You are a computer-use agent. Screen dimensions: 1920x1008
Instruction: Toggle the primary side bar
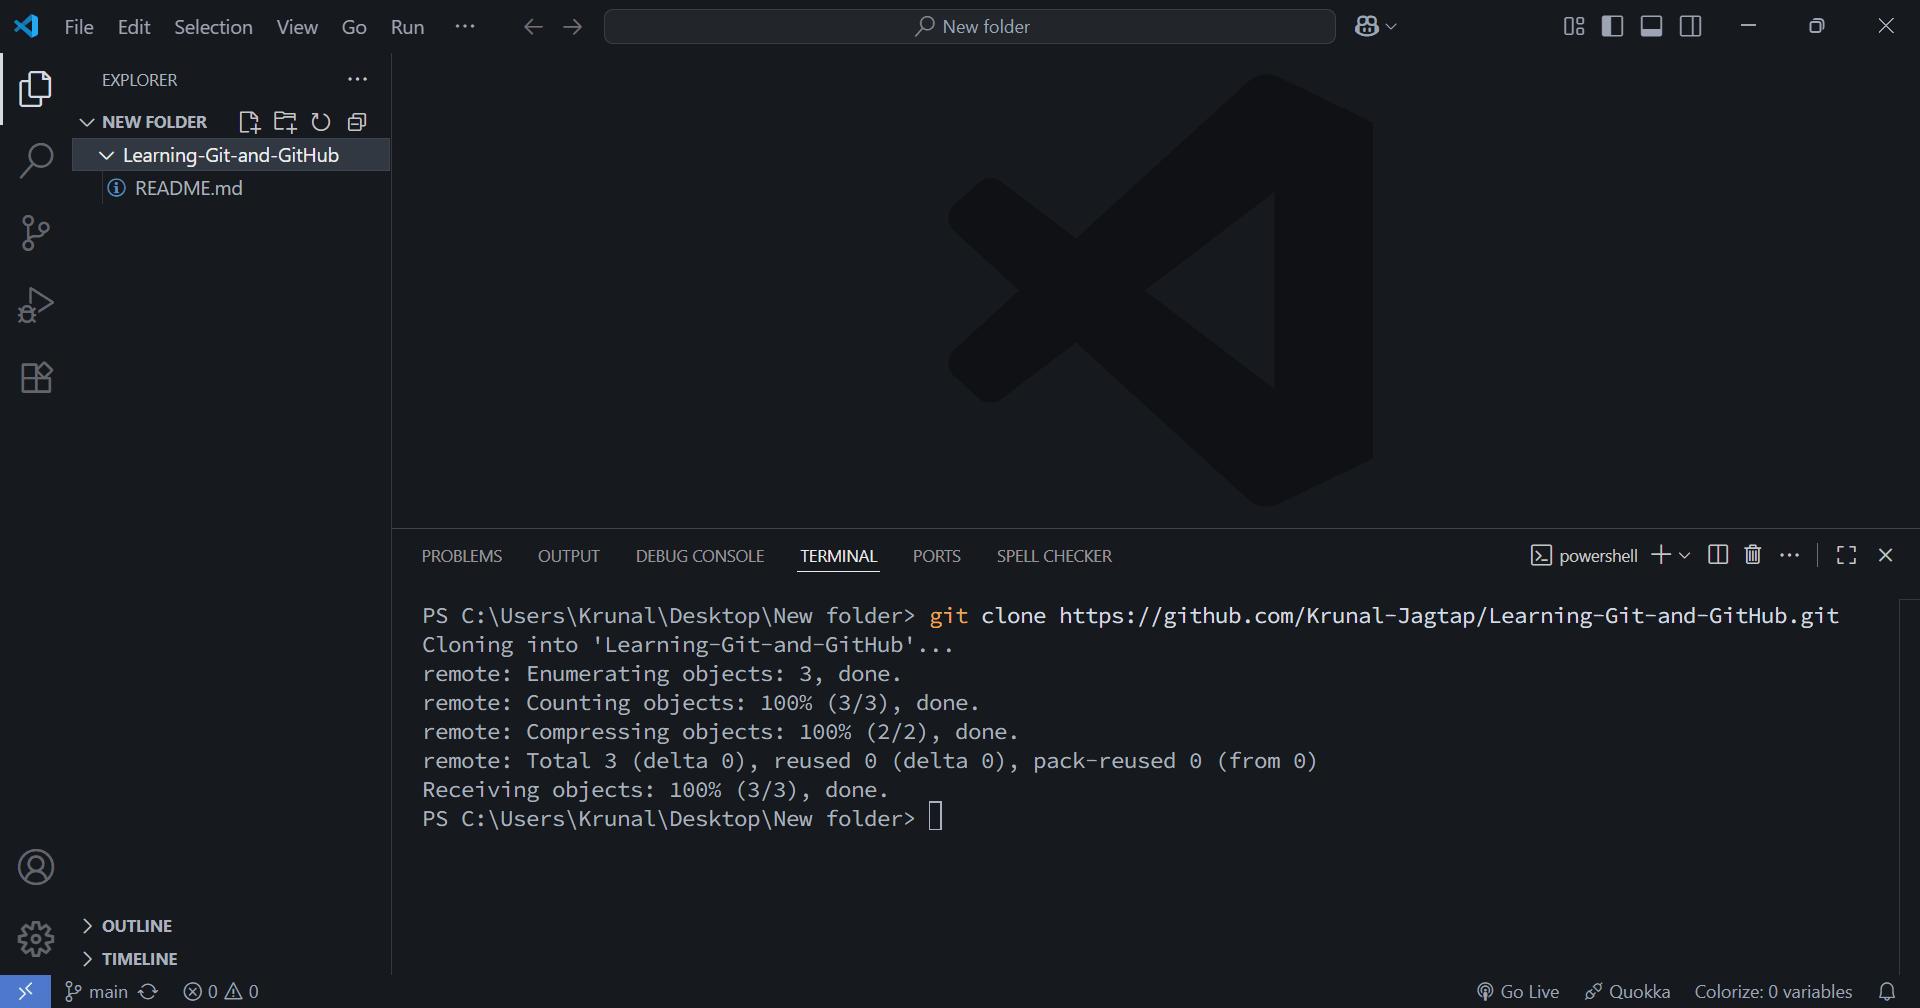point(1612,27)
